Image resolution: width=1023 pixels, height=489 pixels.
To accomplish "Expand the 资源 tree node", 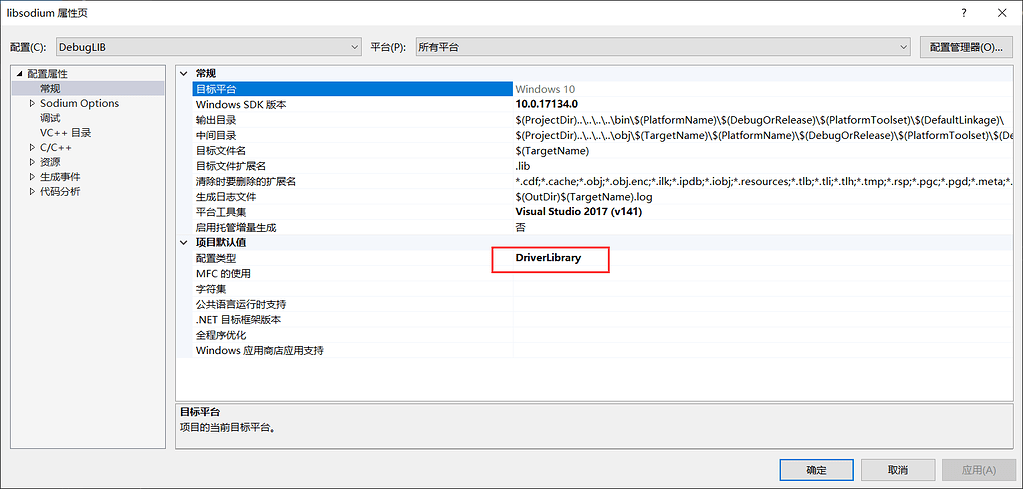I will pyautogui.click(x=32, y=162).
